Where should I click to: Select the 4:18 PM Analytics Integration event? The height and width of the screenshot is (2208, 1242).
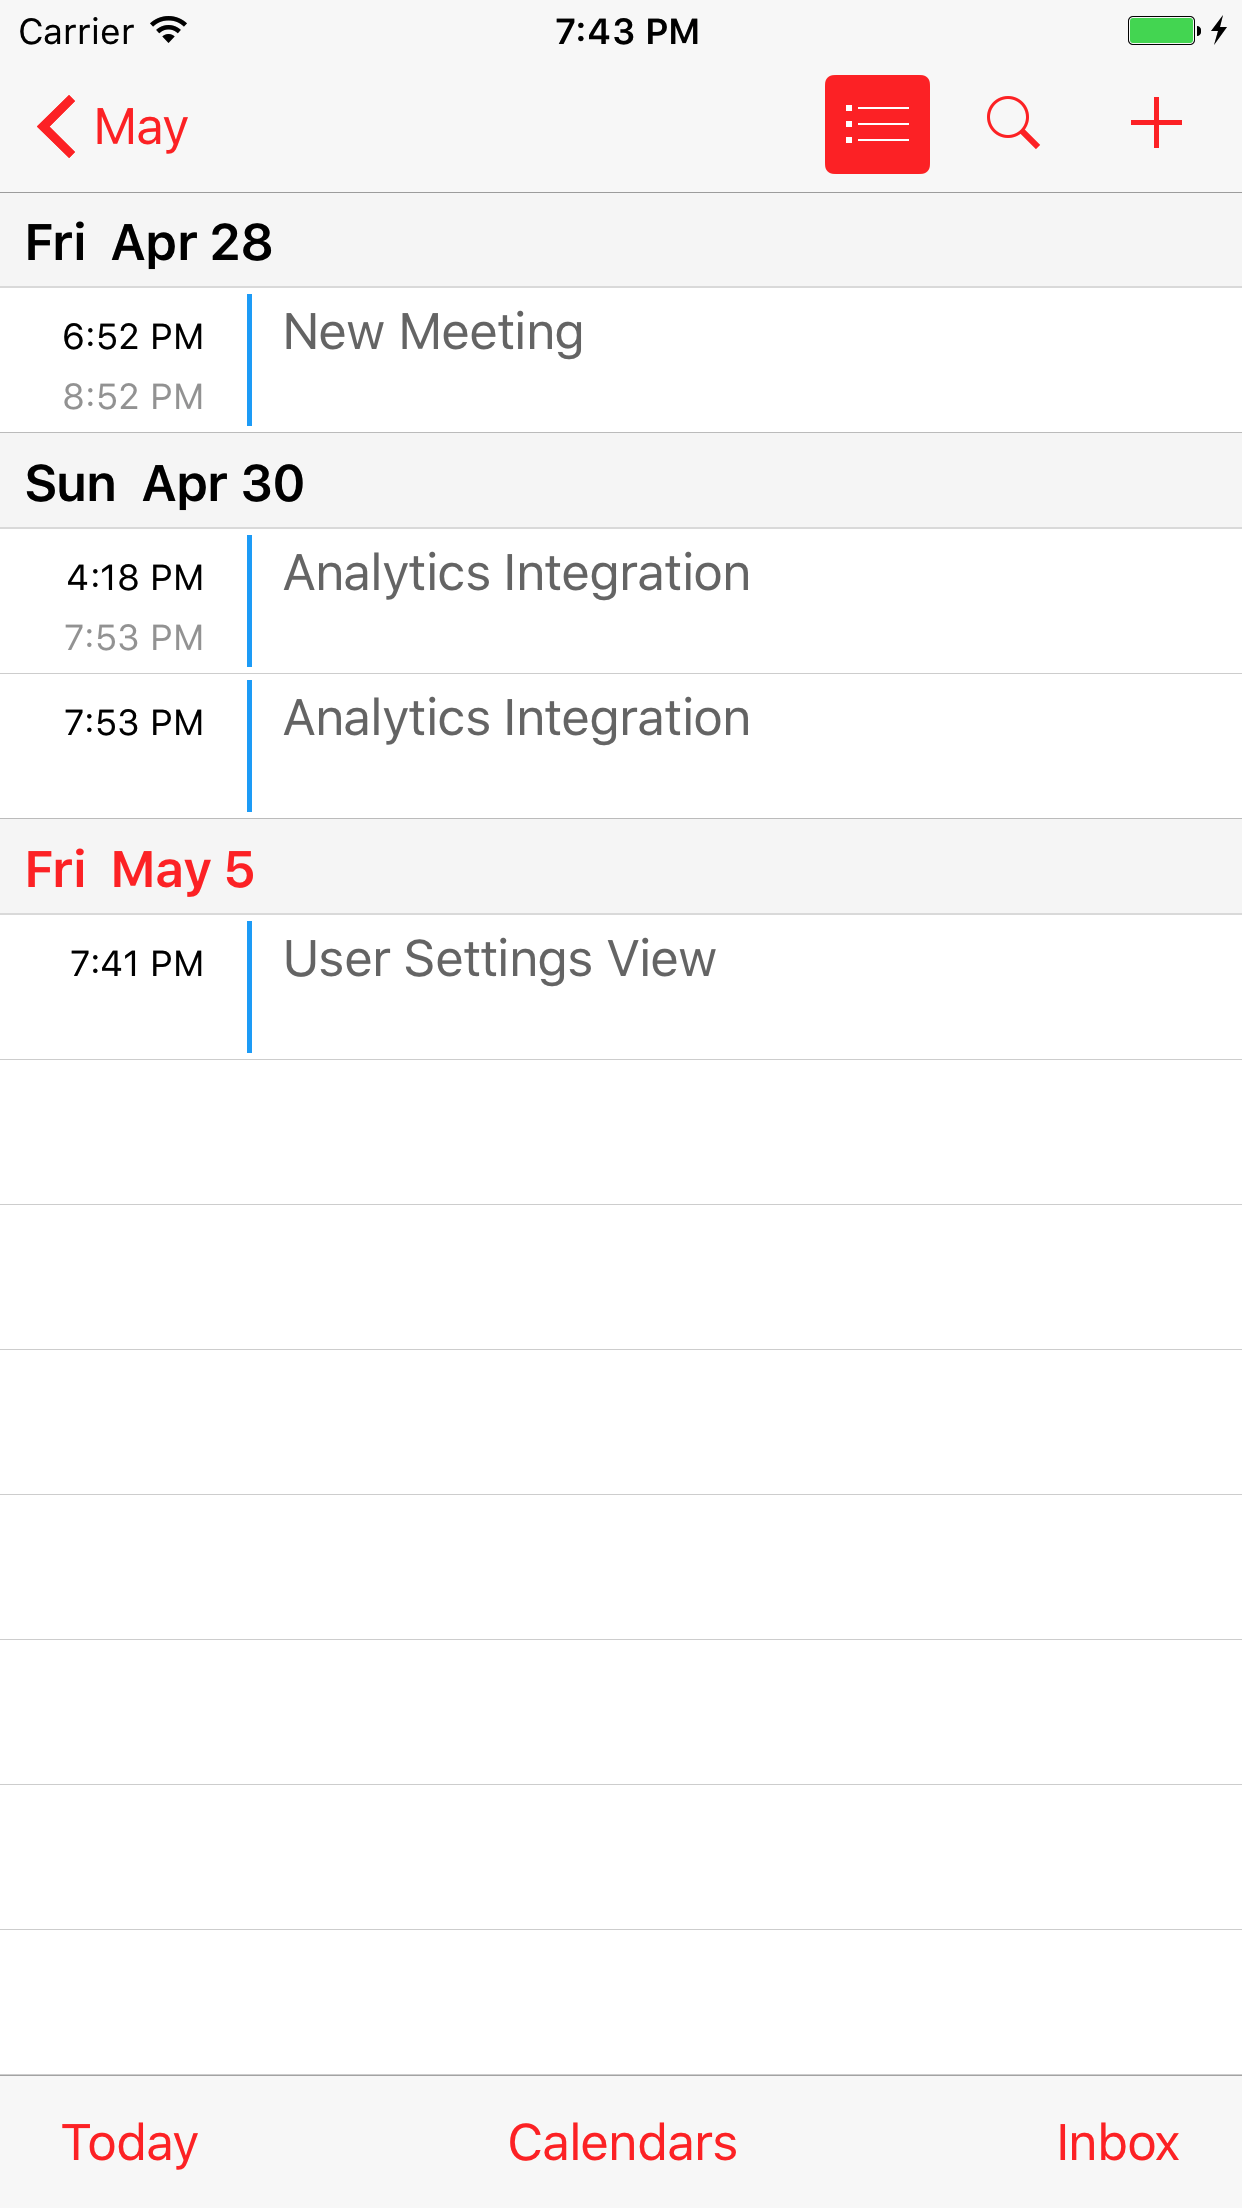(621, 601)
